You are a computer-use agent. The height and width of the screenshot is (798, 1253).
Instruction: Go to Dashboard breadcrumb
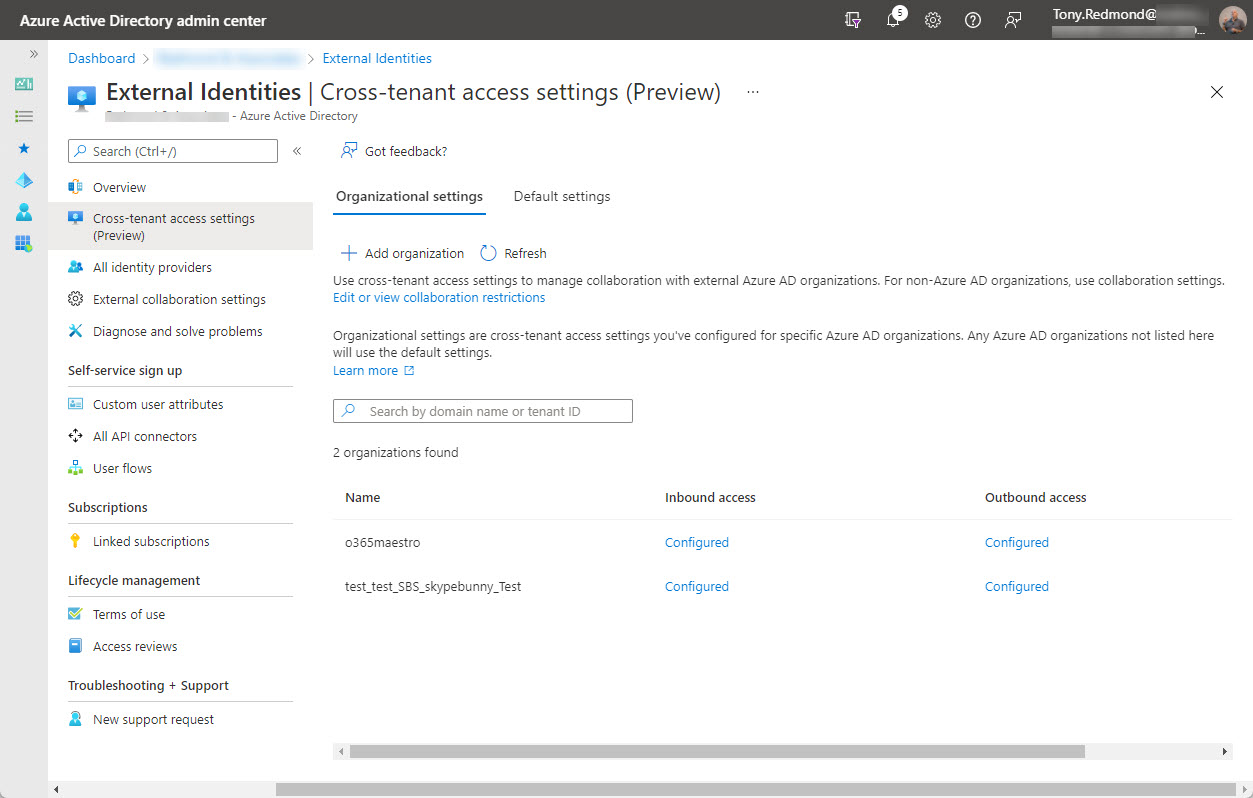click(x=101, y=58)
